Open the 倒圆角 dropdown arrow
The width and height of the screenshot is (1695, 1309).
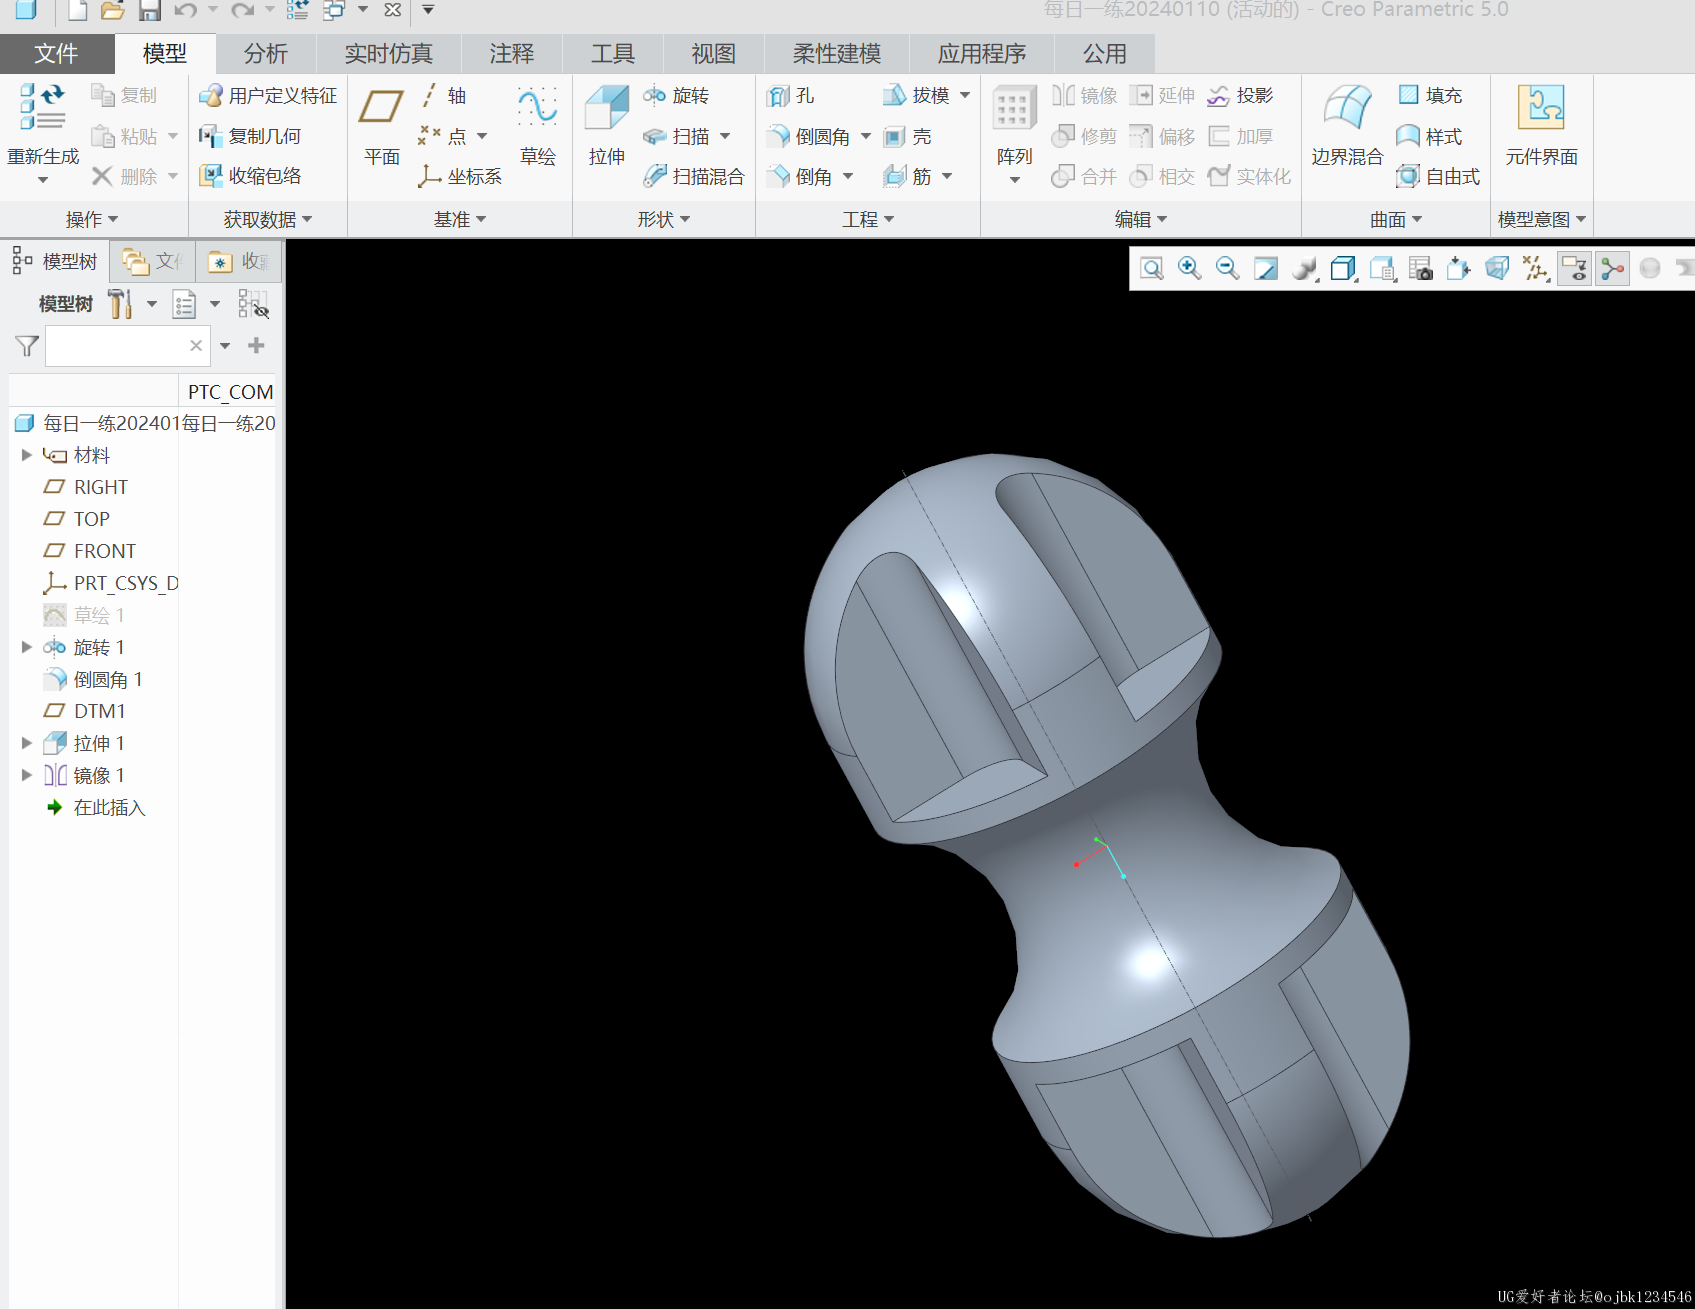tap(866, 137)
